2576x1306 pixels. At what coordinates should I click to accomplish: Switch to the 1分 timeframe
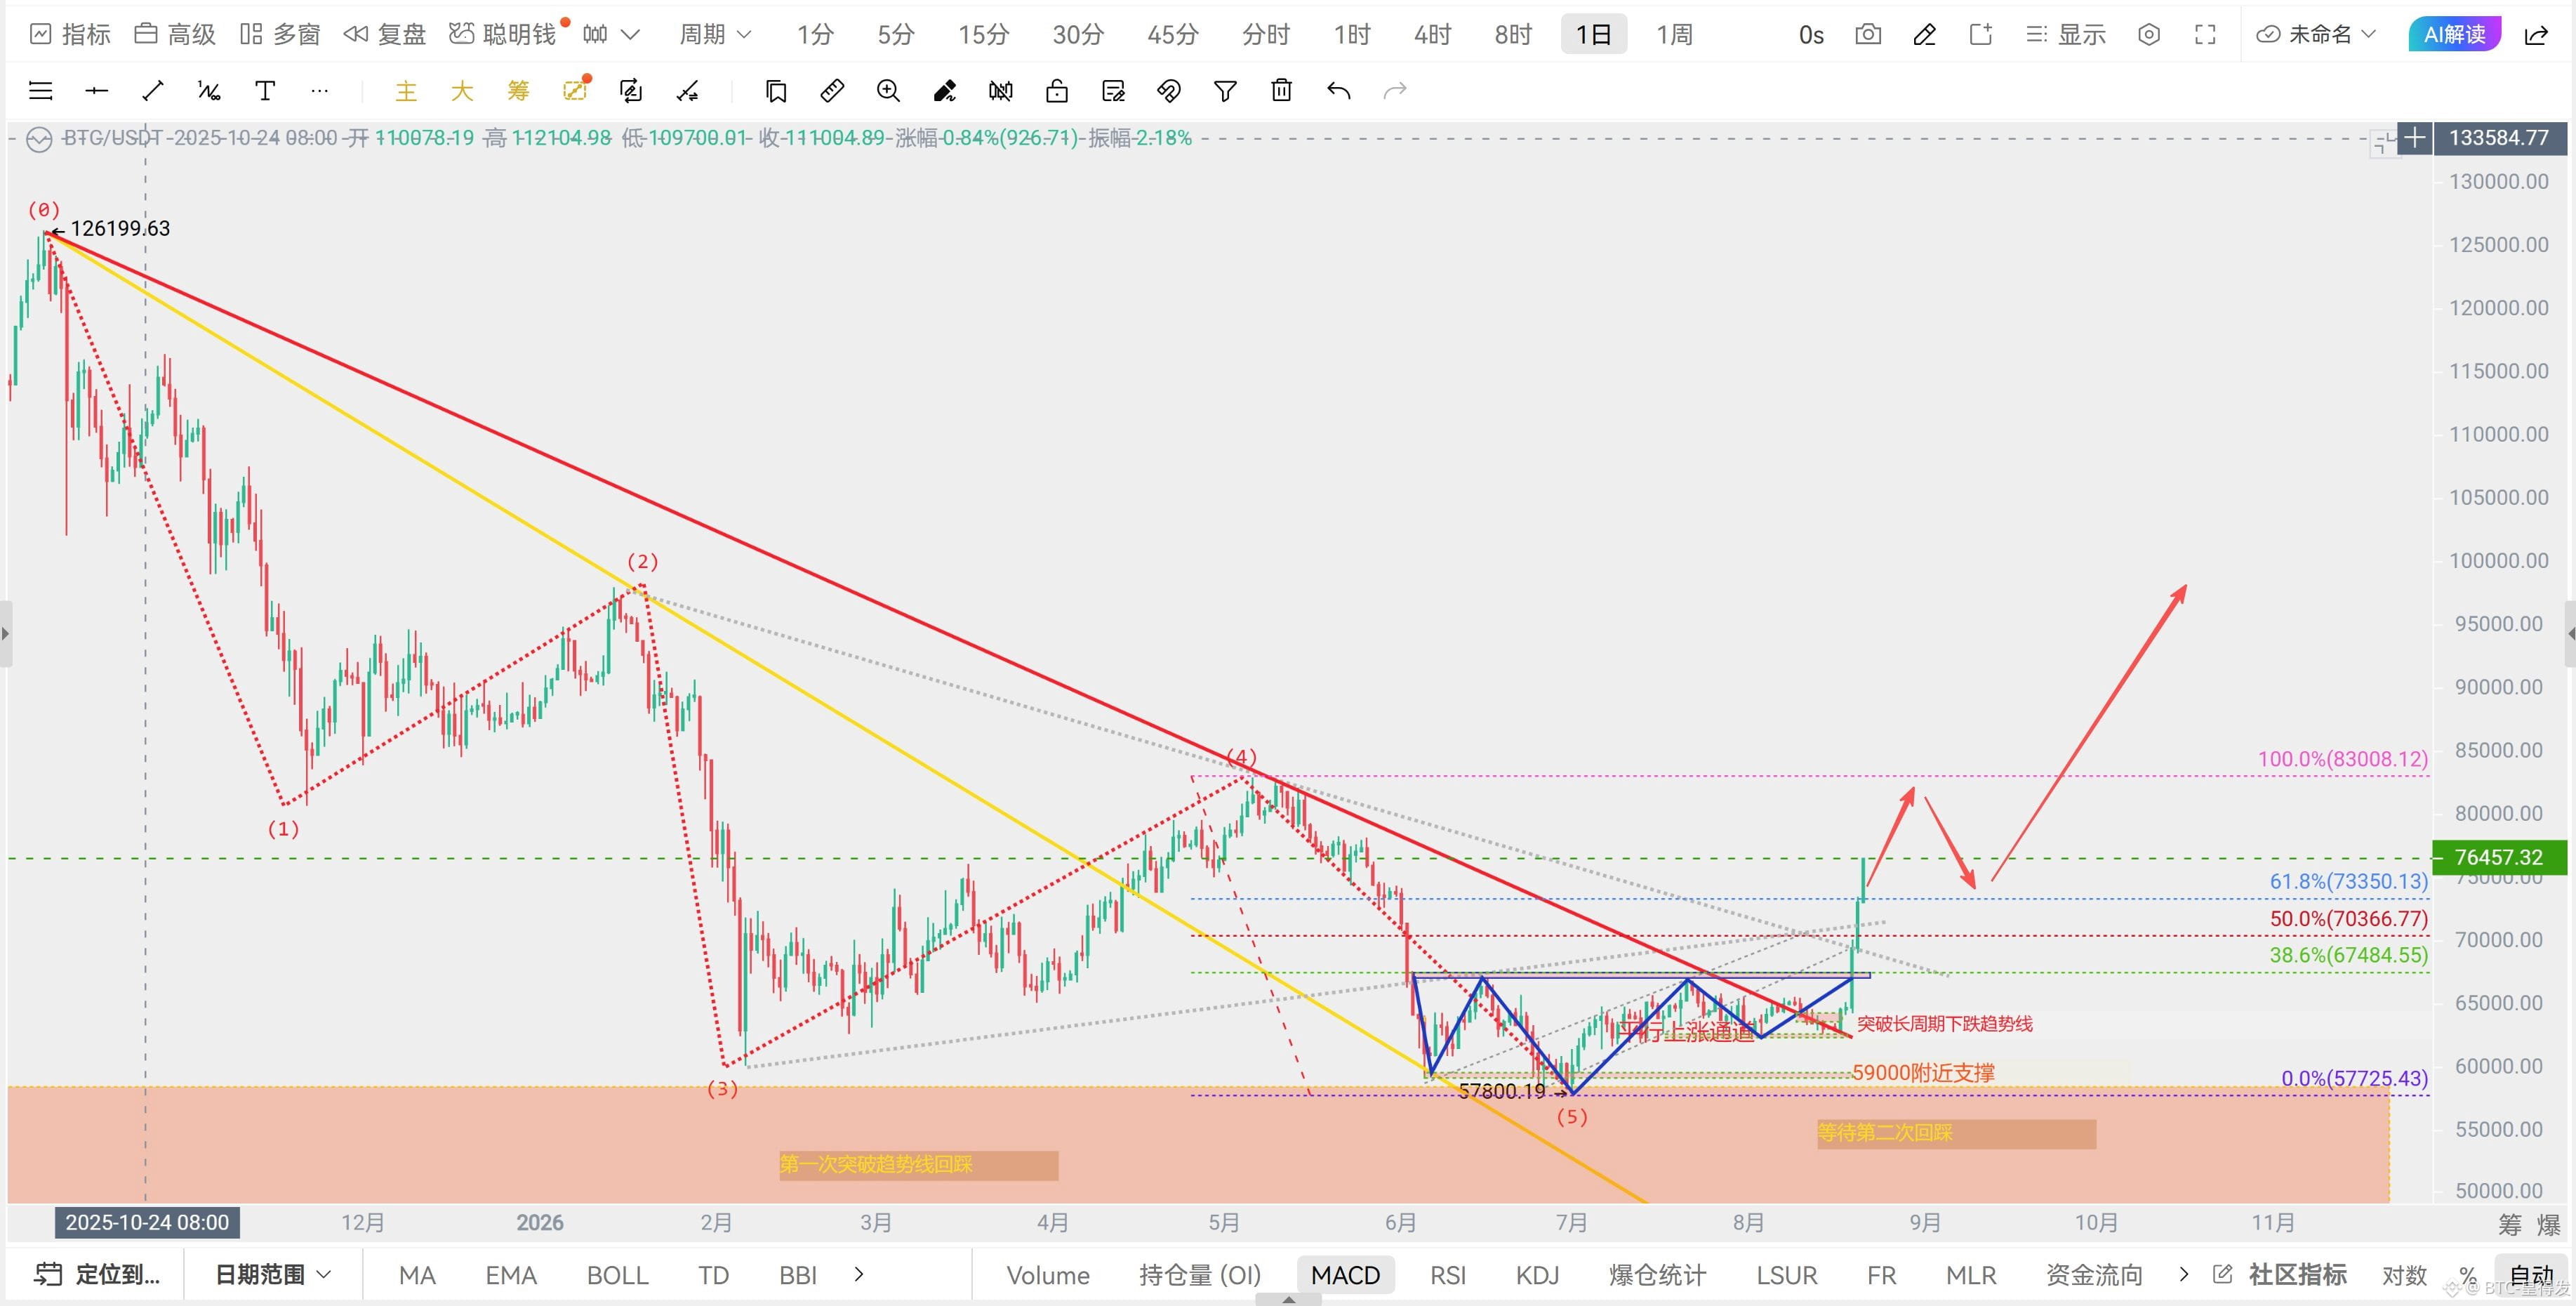[x=815, y=35]
